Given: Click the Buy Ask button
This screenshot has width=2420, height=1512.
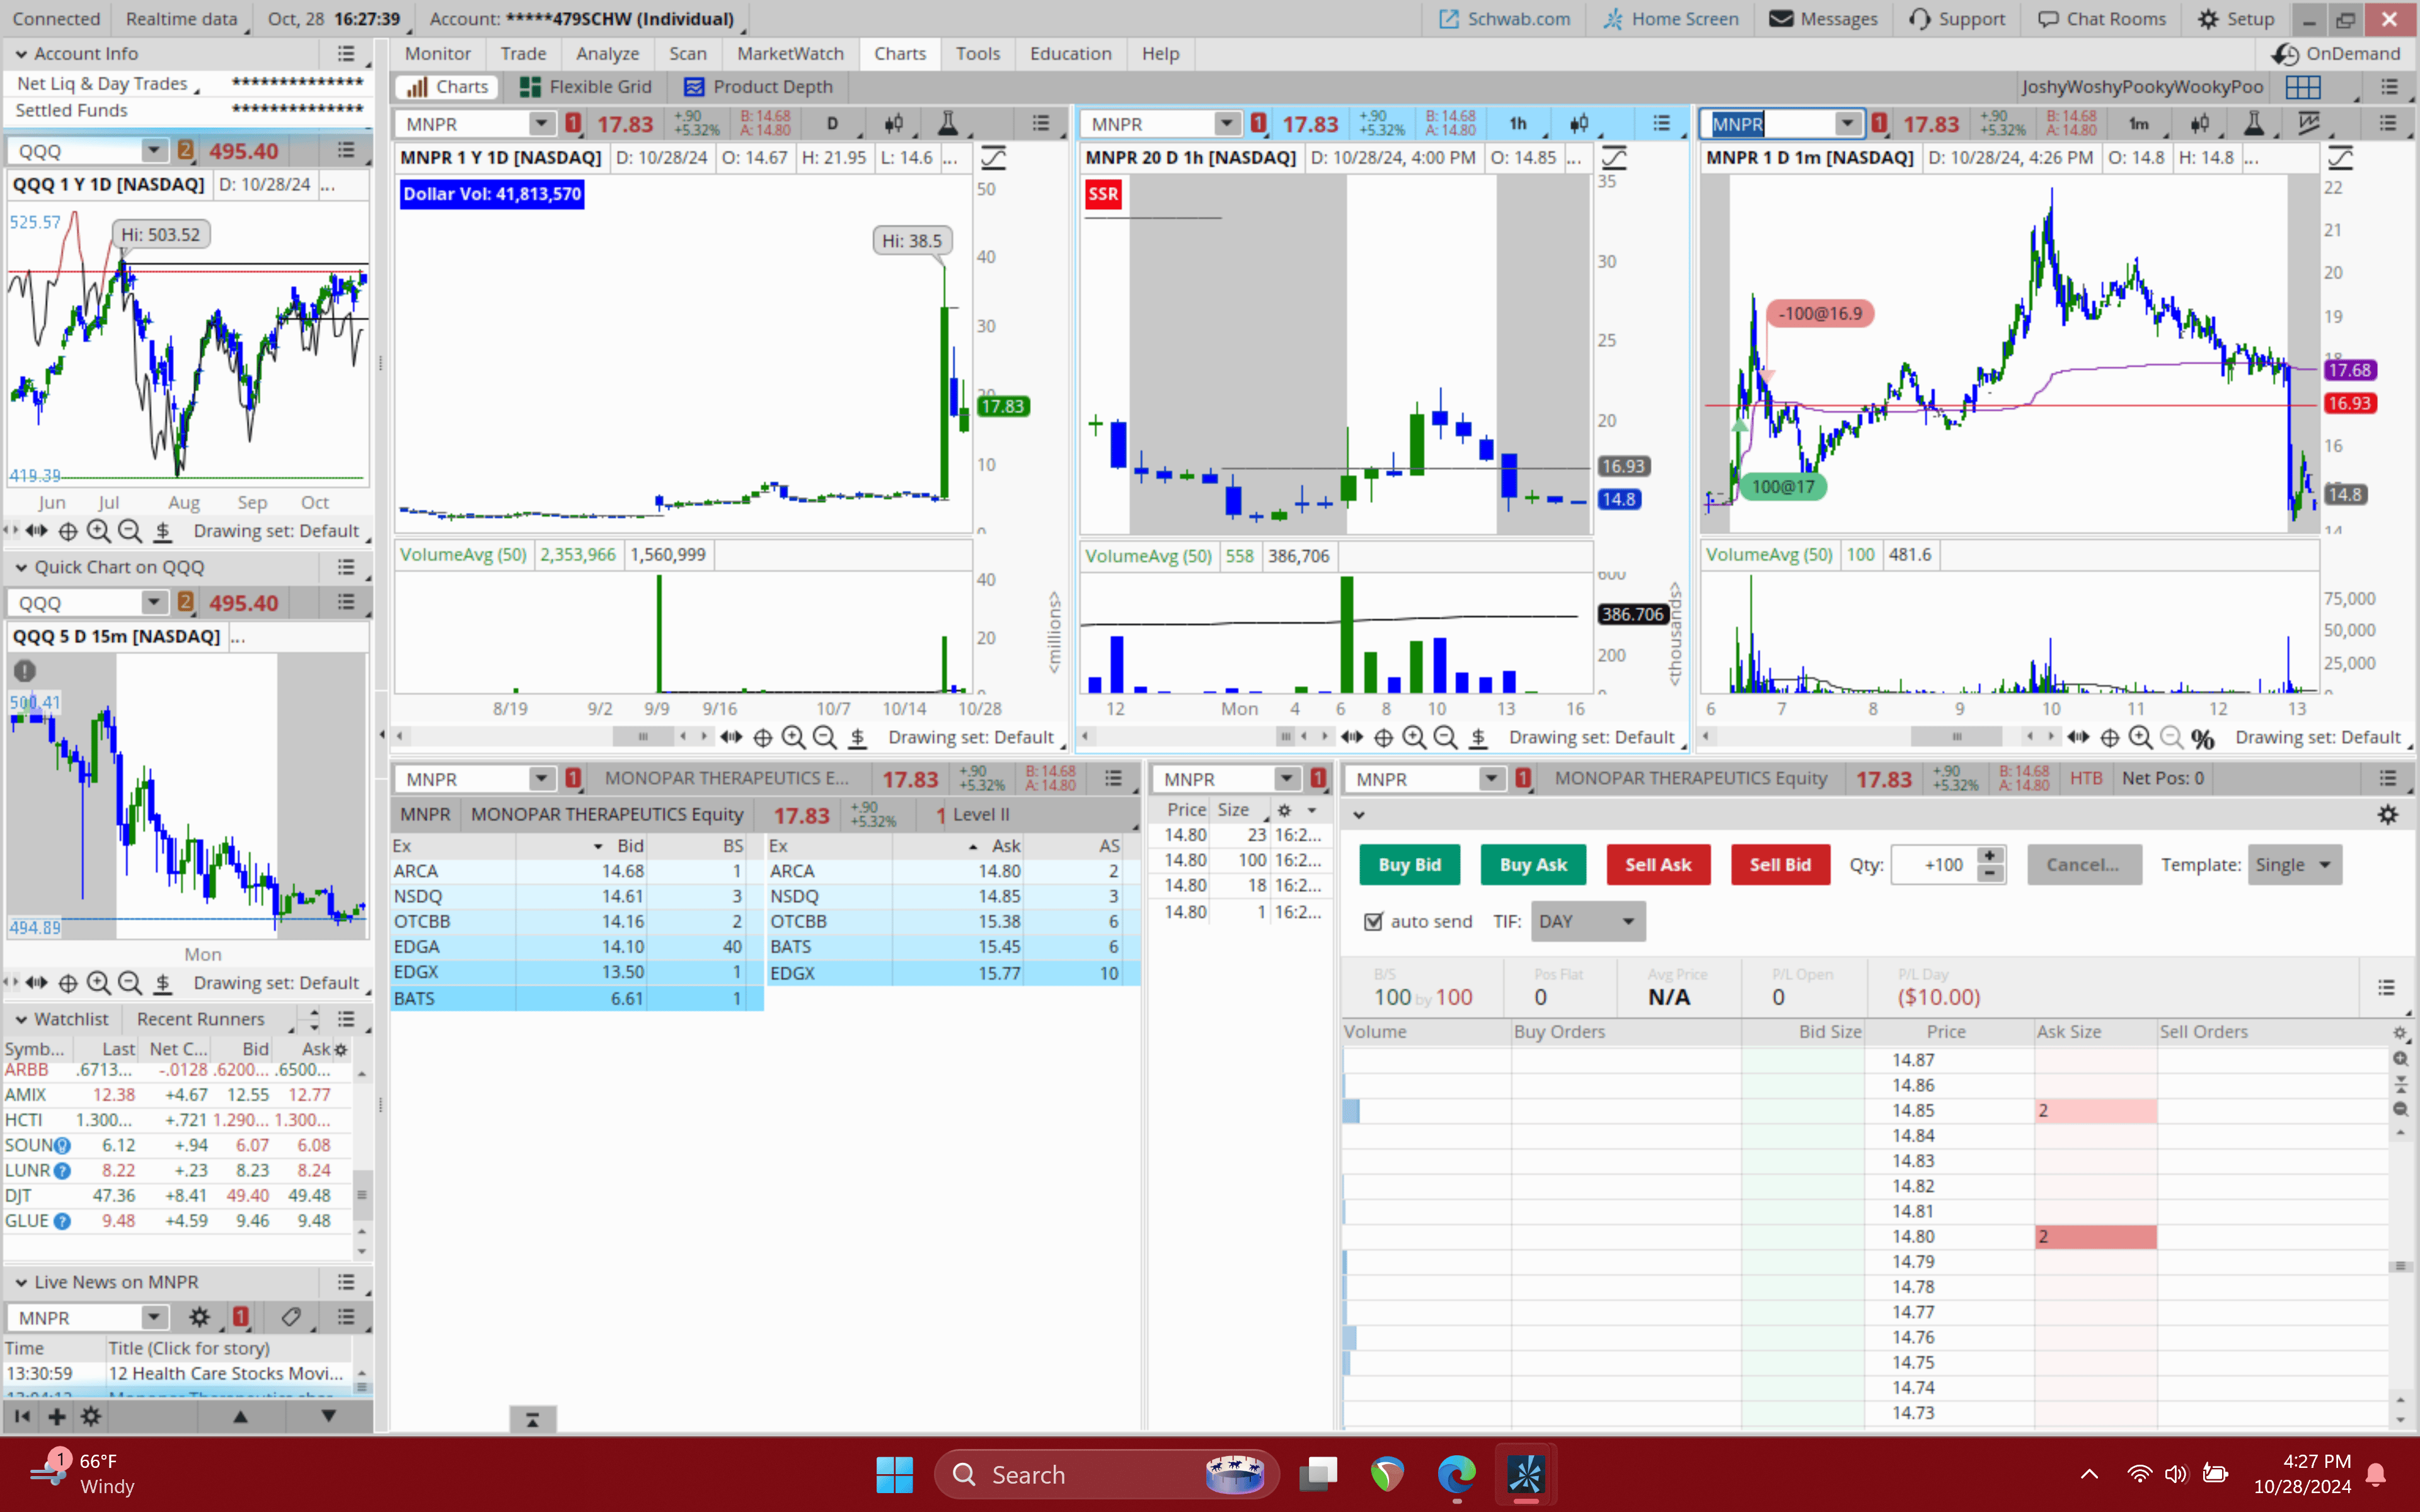Looking at the screenshot, I should coord(1532,865).
